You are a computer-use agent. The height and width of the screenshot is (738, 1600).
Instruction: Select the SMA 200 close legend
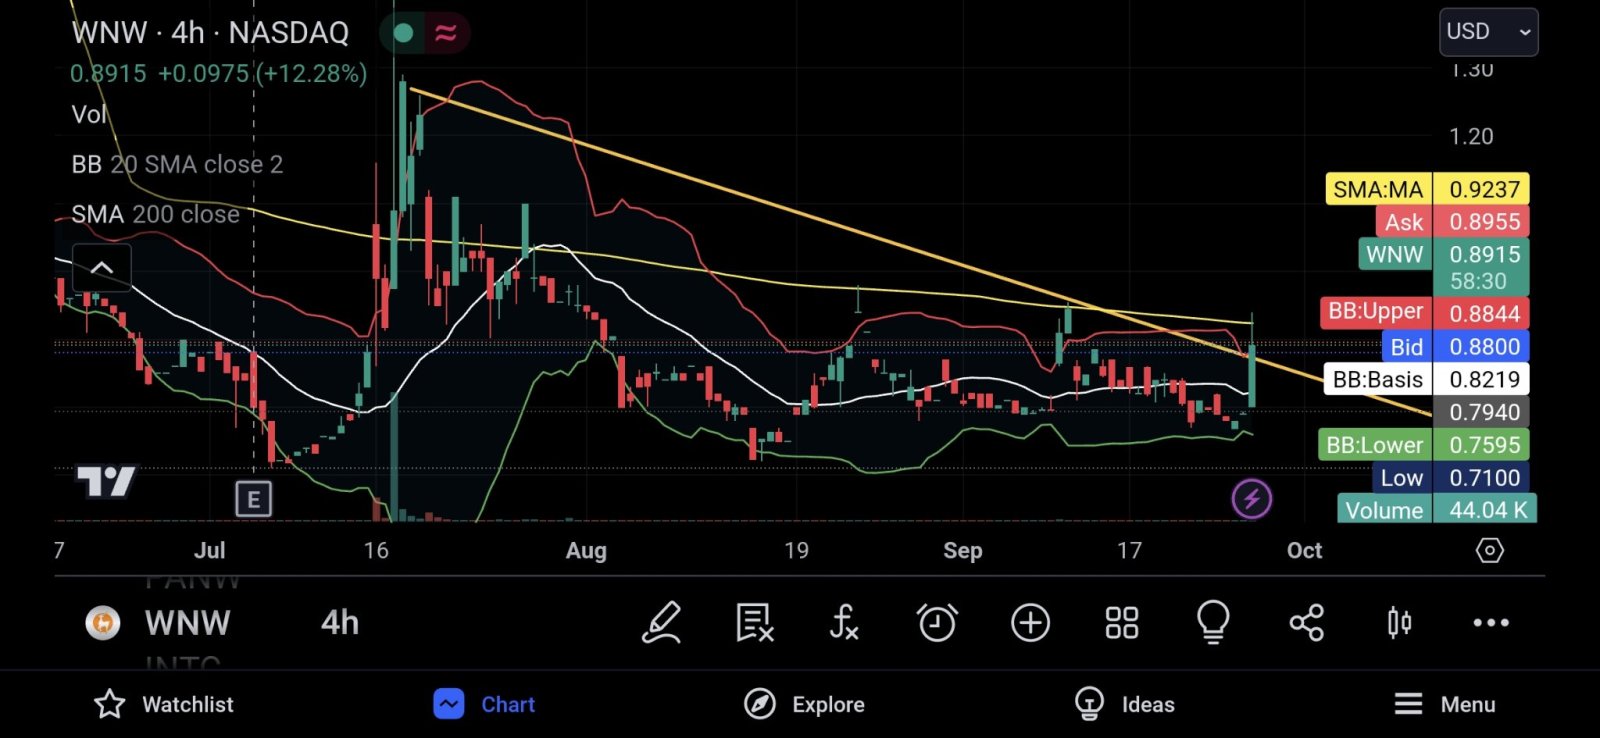pyautogui.click(x=155, y=214)
